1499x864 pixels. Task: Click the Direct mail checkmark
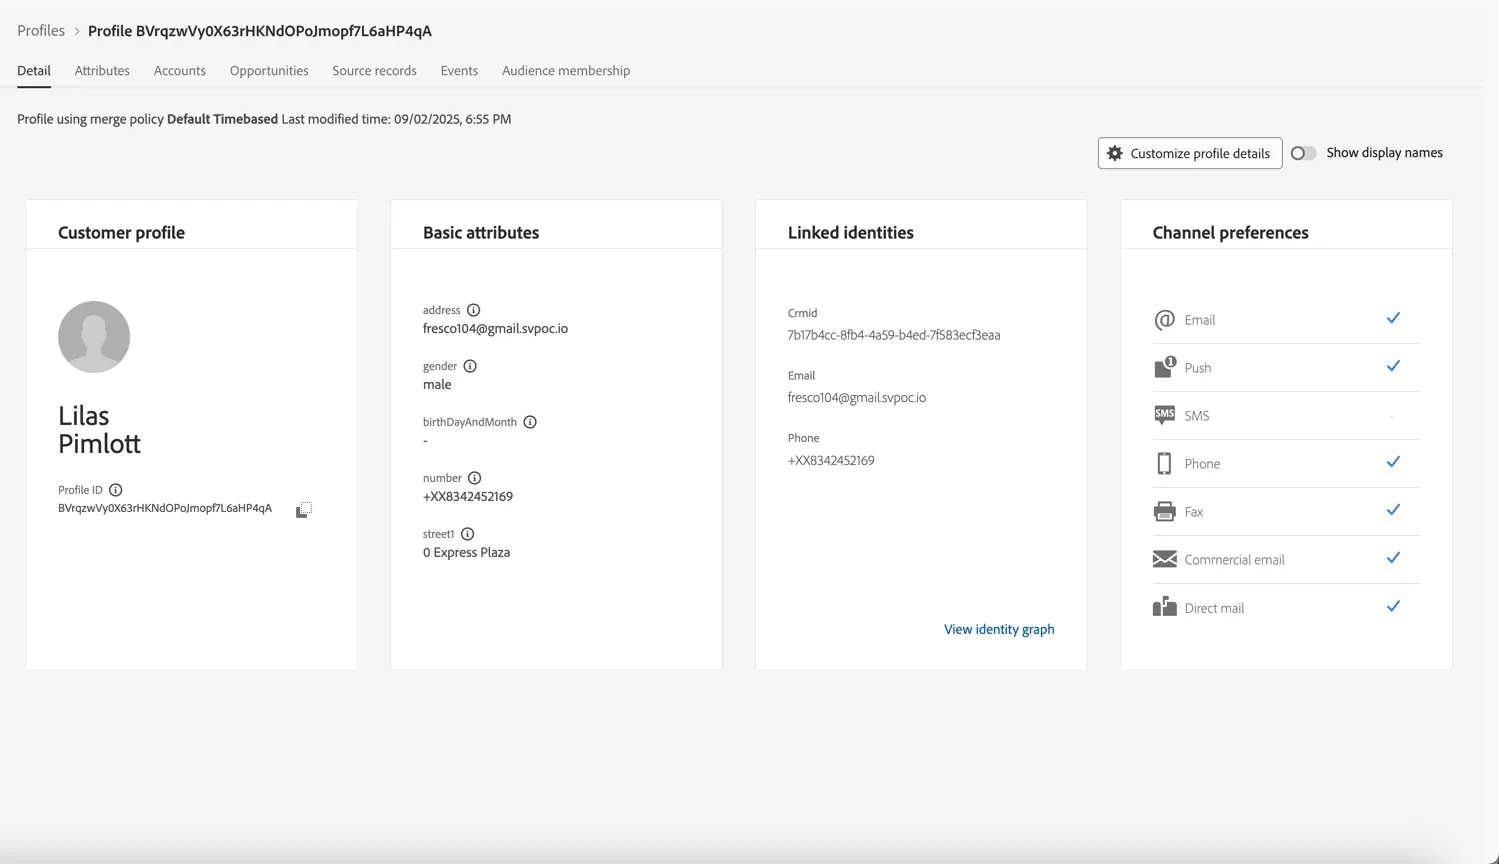pos(1393,606)
